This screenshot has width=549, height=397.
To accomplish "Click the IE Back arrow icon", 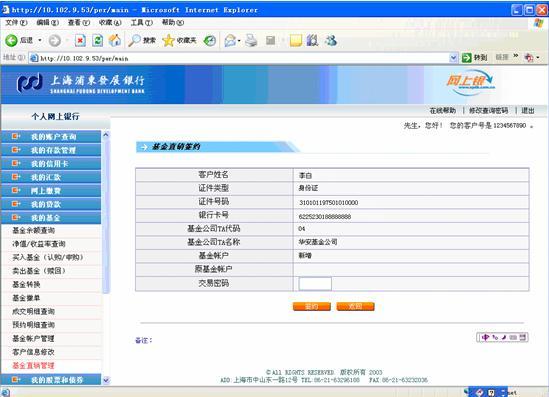I will point(11,41).
